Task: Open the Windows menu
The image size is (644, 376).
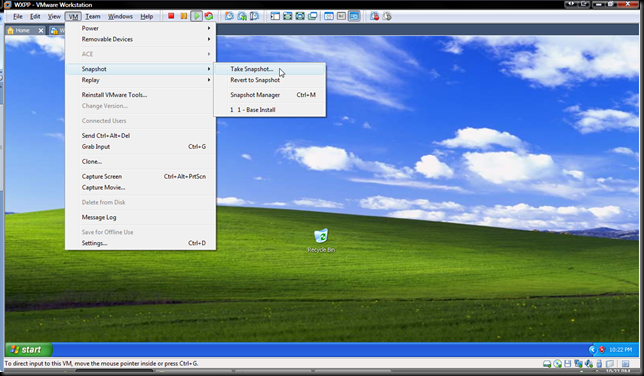Action: [120, 16]
